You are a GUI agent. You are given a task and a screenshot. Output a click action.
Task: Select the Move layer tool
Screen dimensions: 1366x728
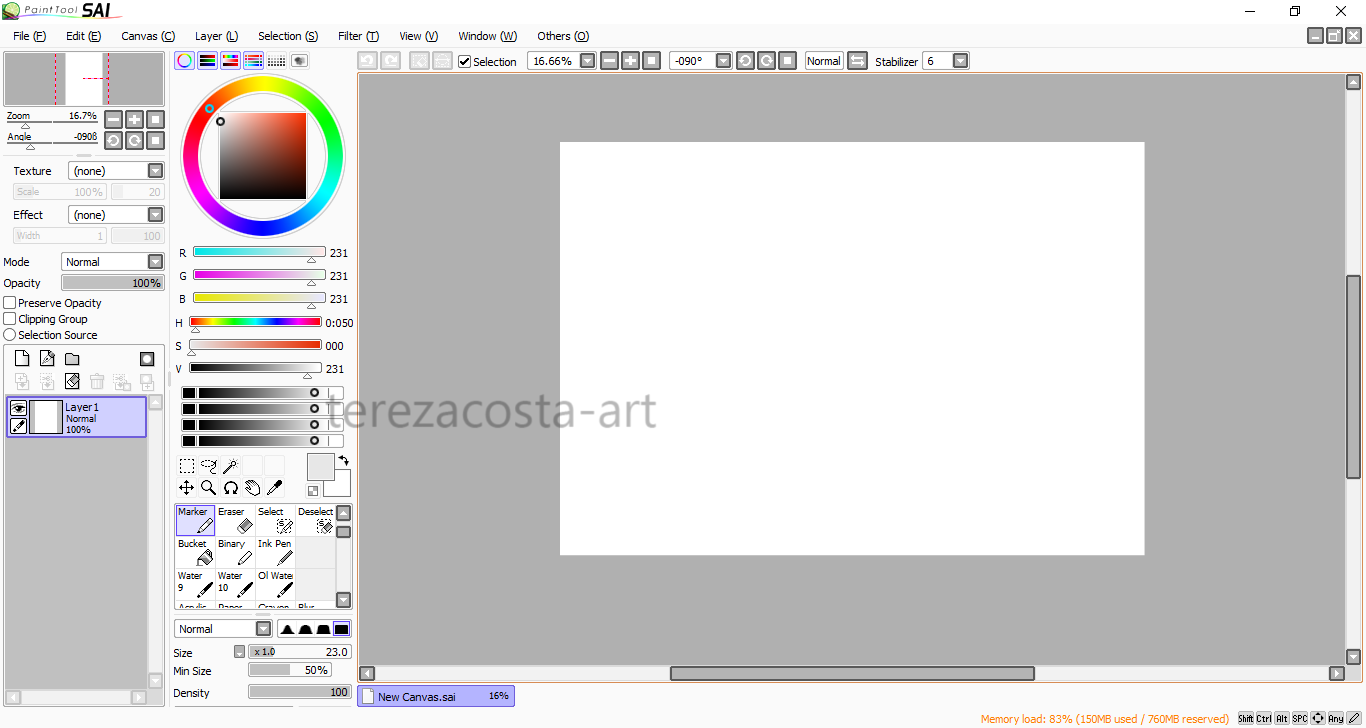tap(187, 488)
